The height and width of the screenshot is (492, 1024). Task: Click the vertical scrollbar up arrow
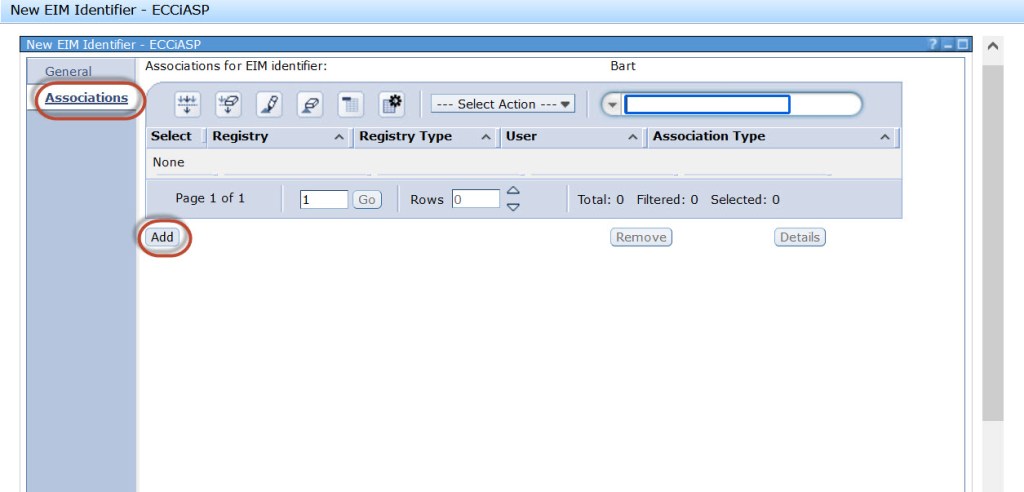coord(992,46)
